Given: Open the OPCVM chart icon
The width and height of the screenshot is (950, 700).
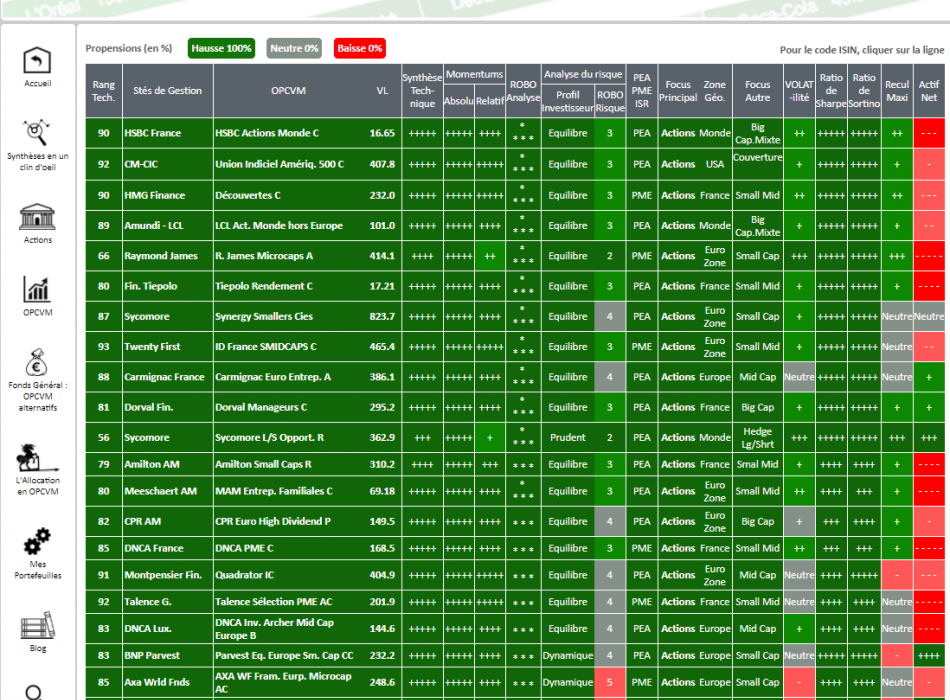Looking at the screenshot, I should [x=38, y=289].
